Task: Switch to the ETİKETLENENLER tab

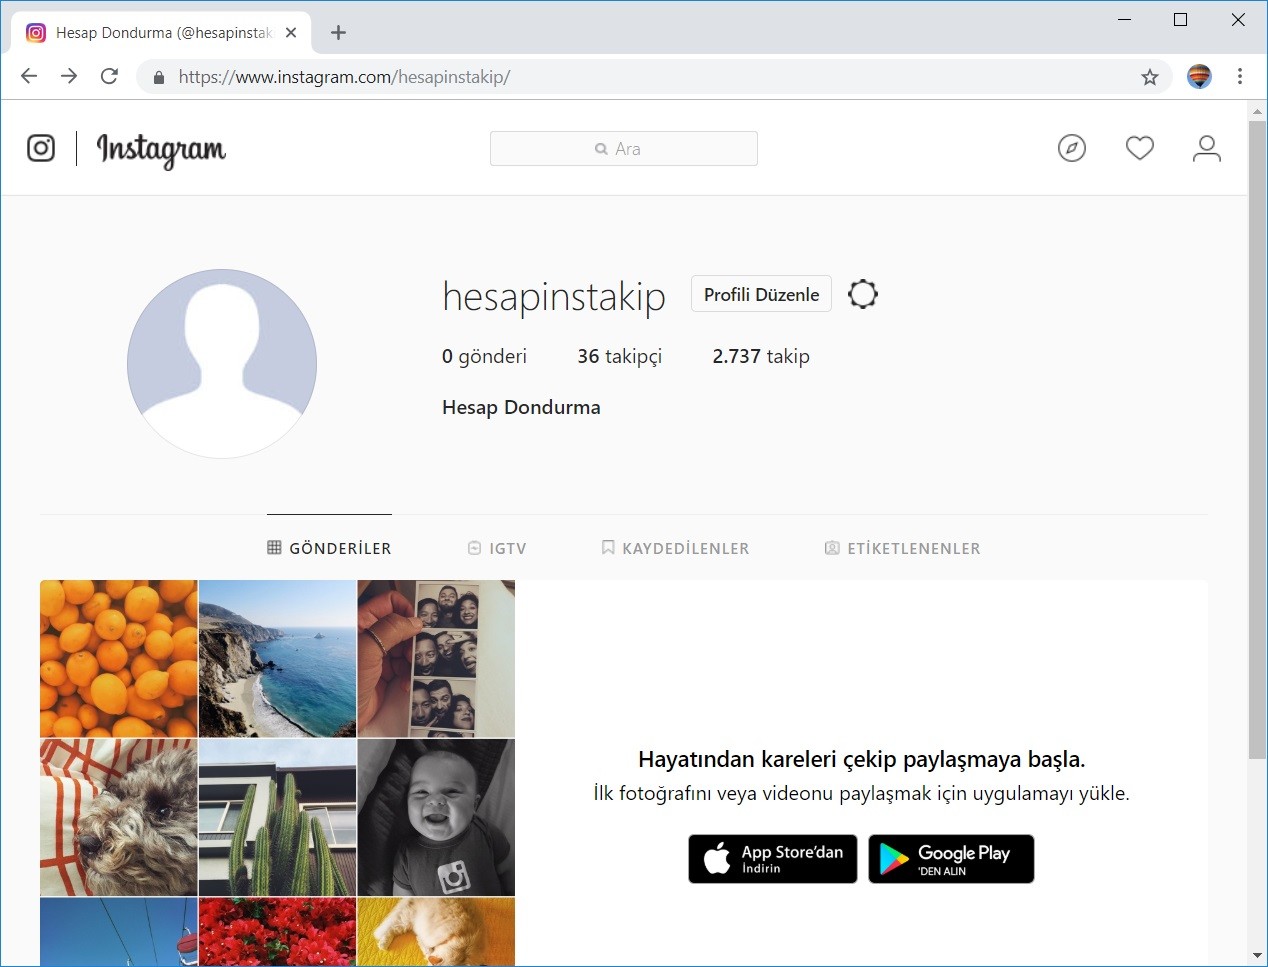Action: [902, 548]
